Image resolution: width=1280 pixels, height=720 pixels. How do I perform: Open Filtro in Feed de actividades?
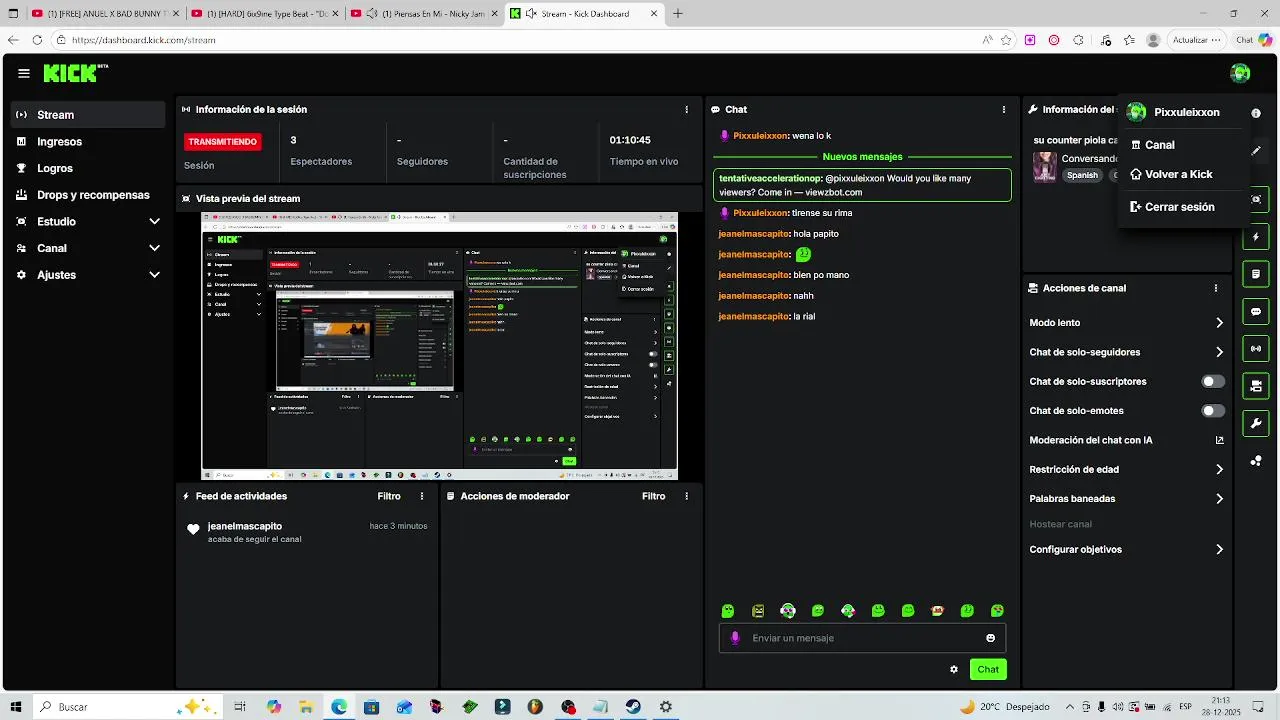(389, 496)
